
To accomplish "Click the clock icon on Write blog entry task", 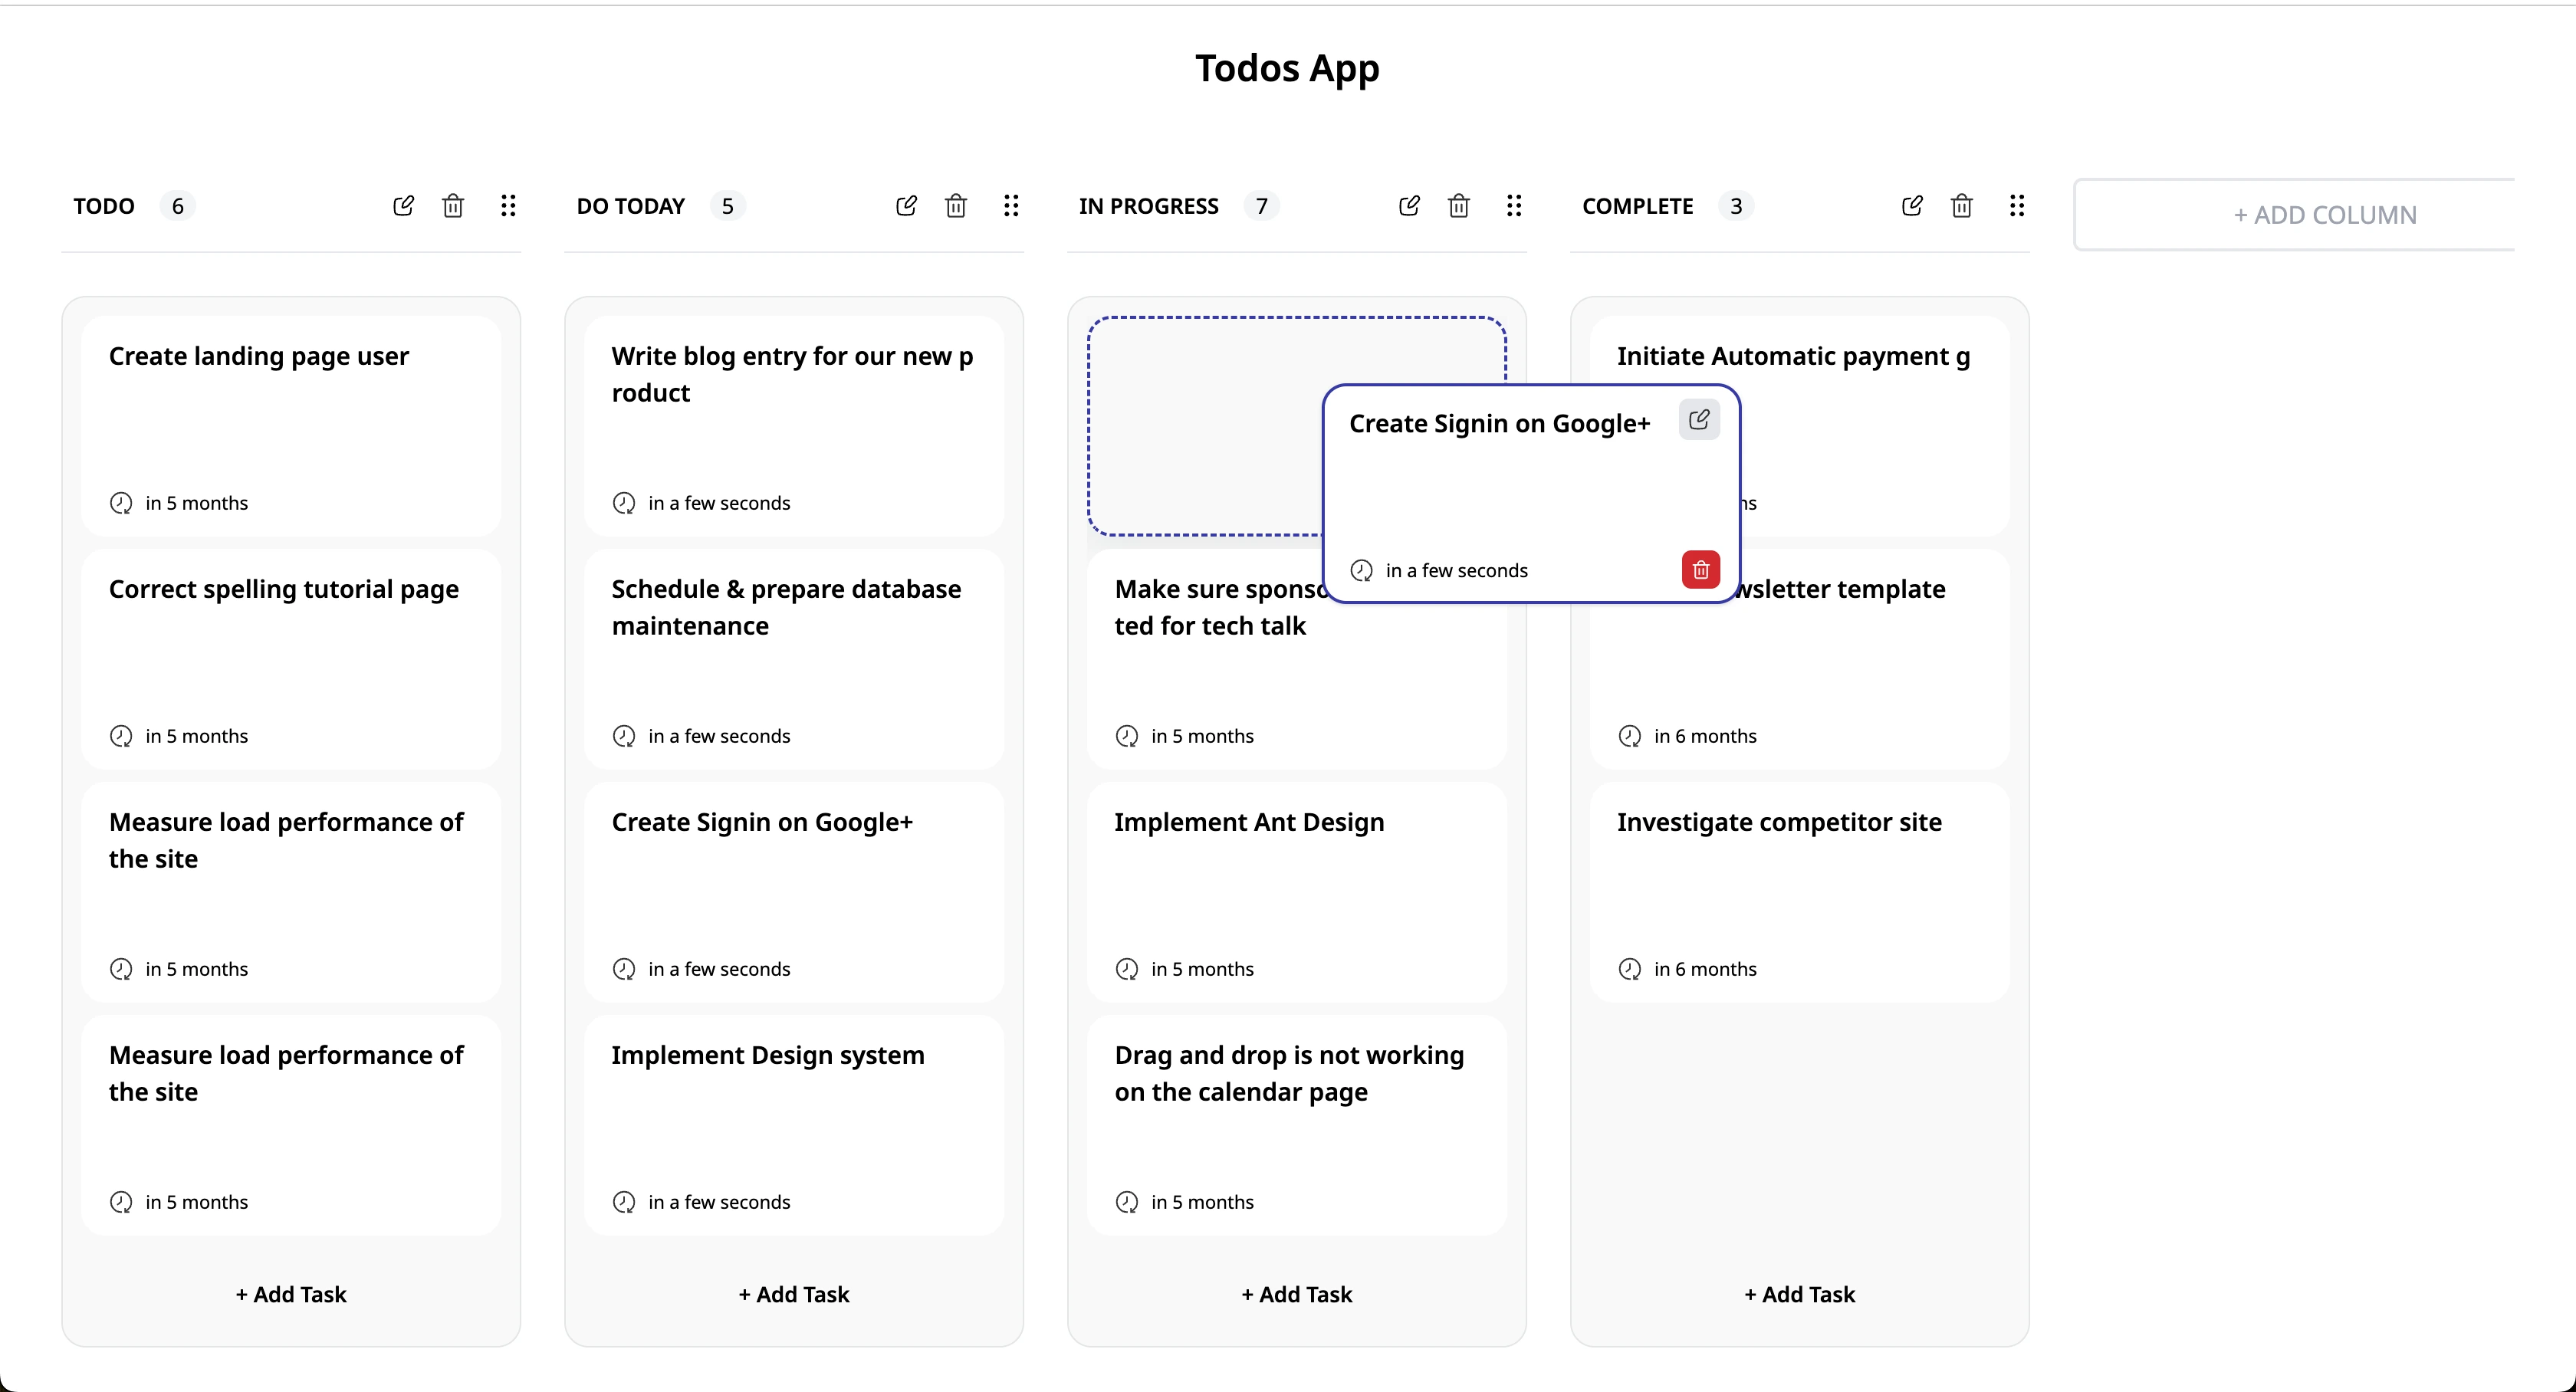I will coord(622,502).
